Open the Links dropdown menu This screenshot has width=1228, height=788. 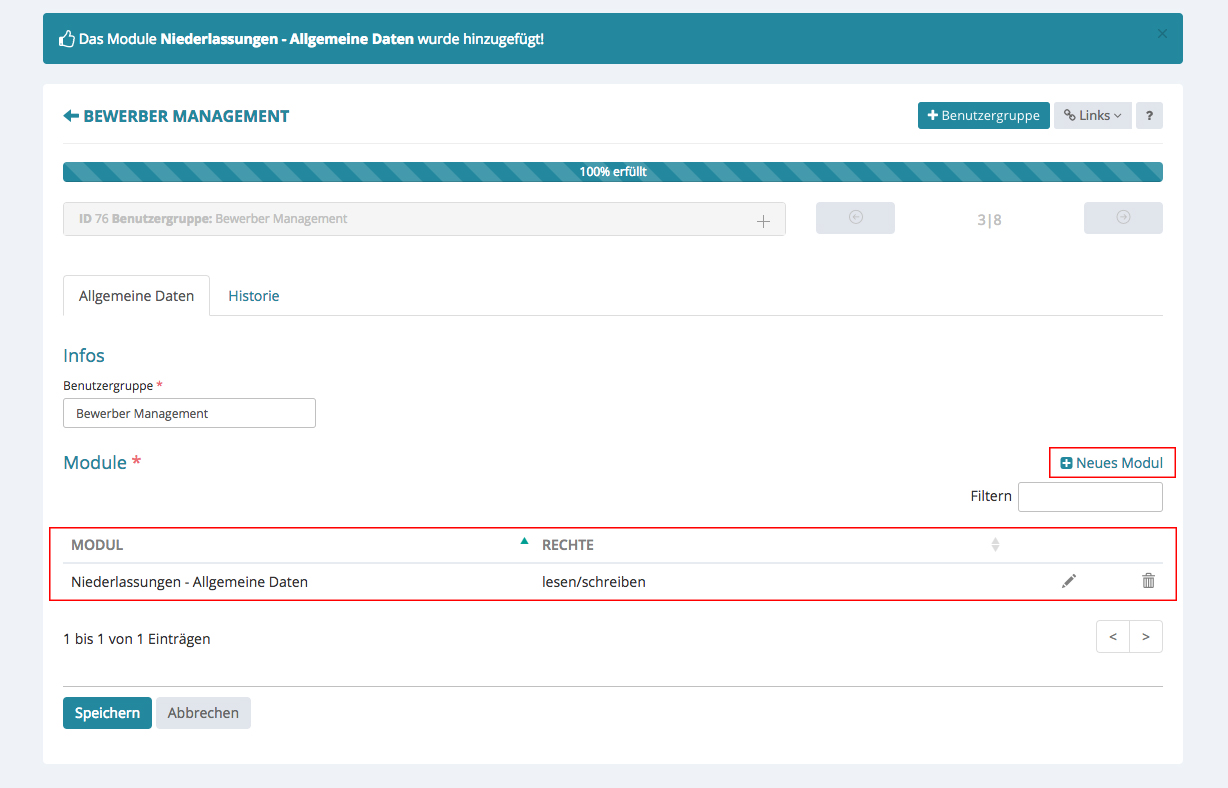click(x=1092, y=116)
